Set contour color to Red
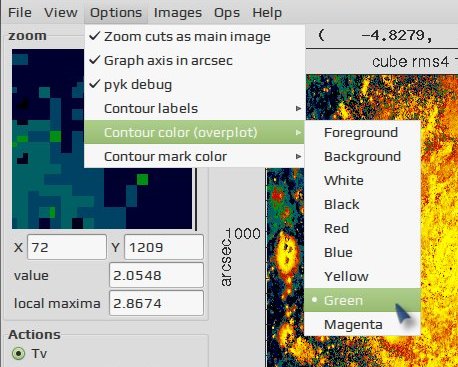Viewport: 458px width, 367px height. tap(362, 228)
